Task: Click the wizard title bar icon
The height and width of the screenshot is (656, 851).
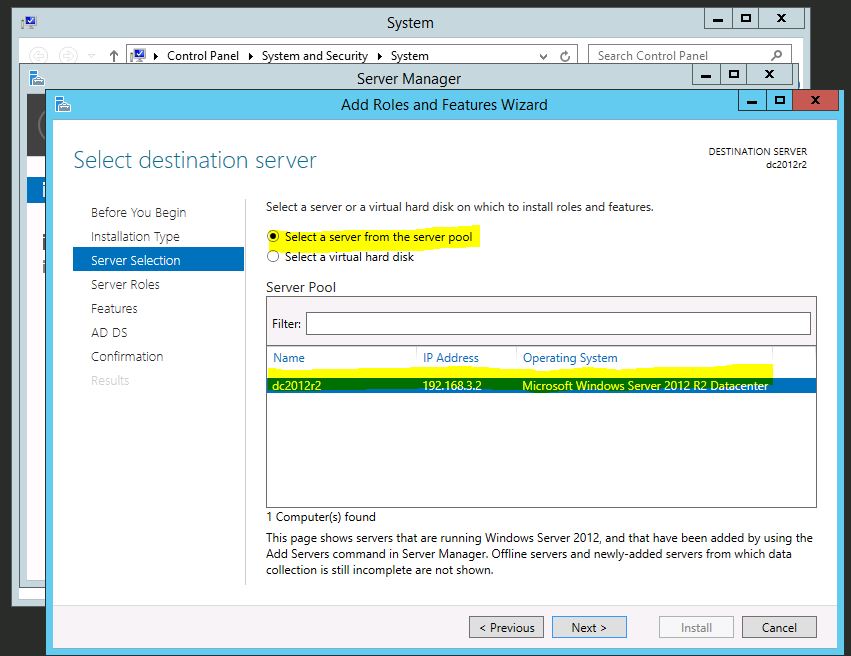Action: tap(63, 104)
